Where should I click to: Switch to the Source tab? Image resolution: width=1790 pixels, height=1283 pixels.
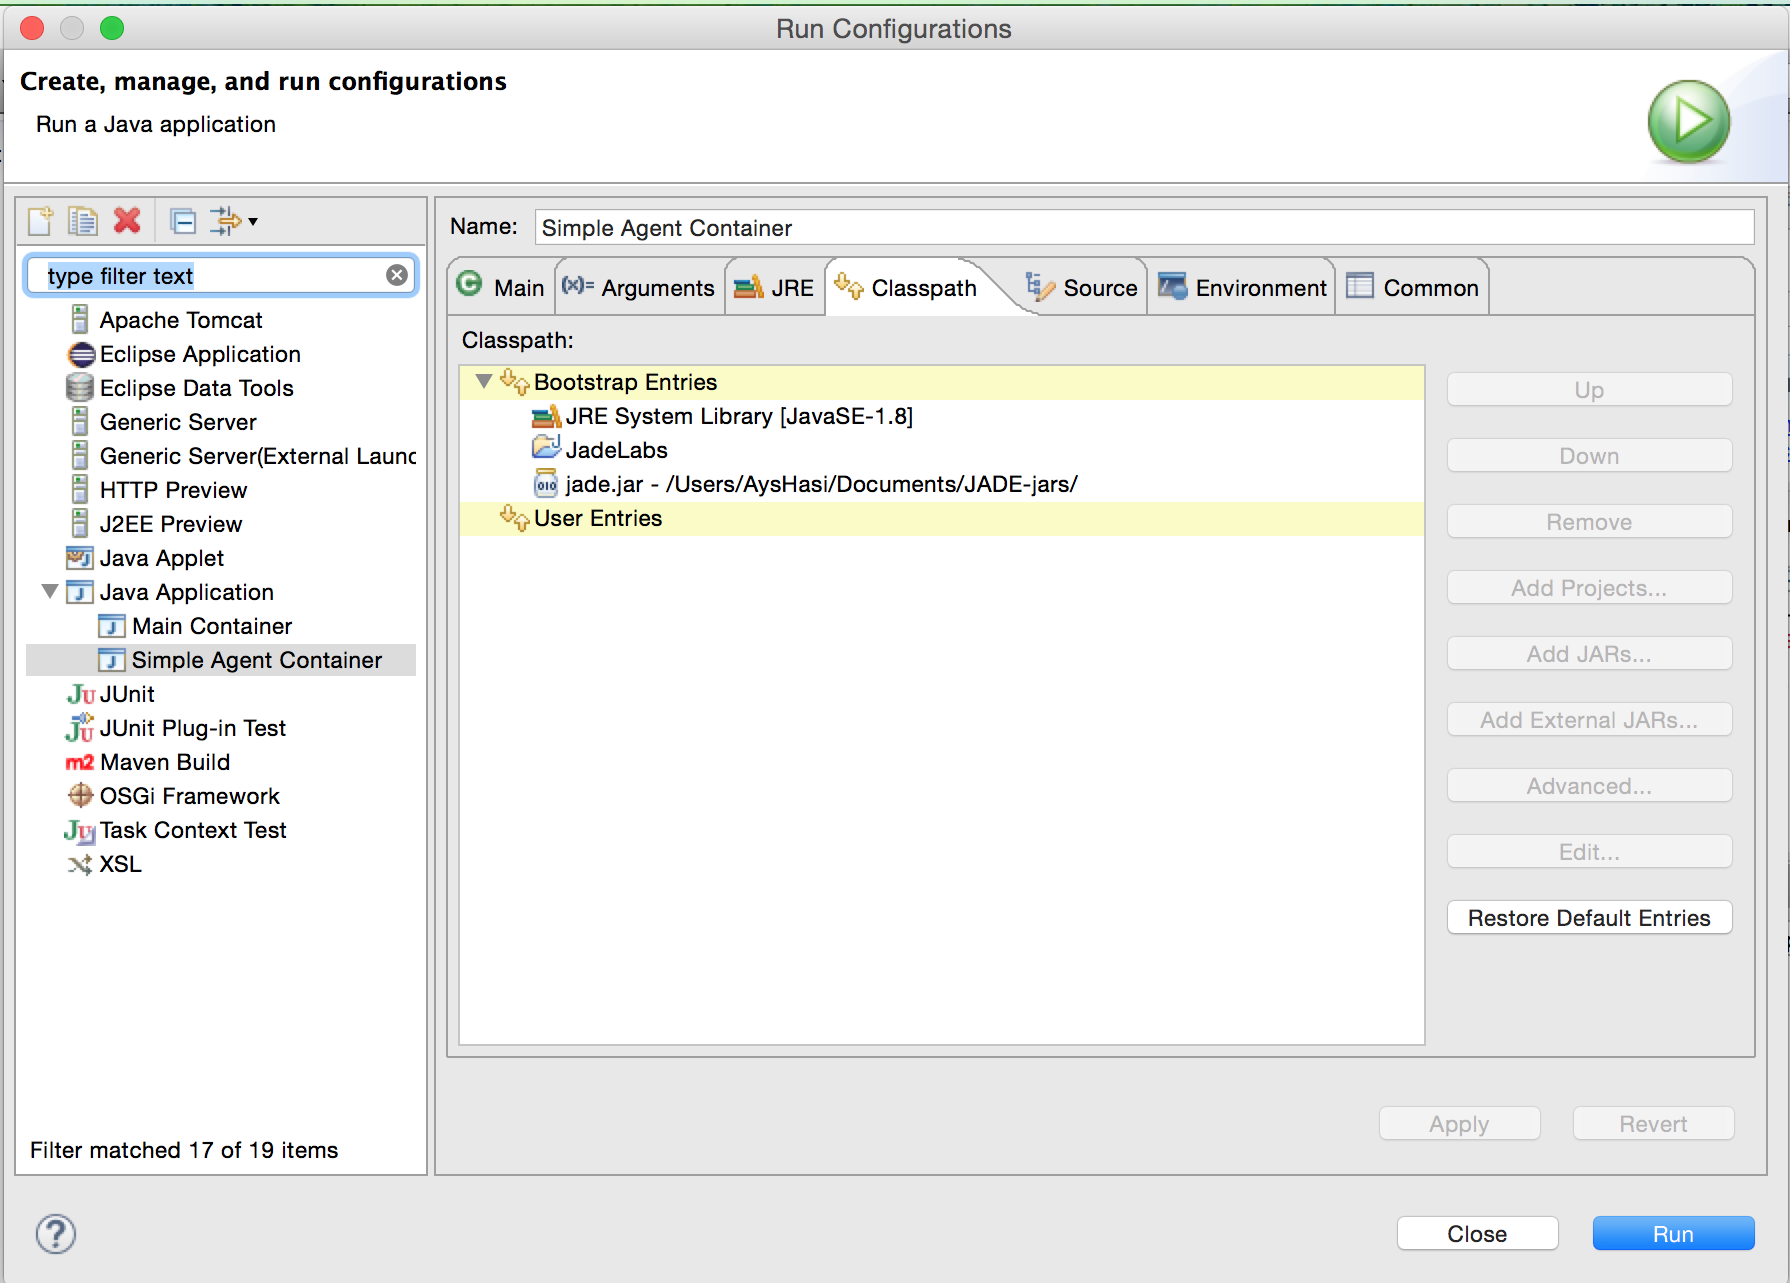[1083, 287]
